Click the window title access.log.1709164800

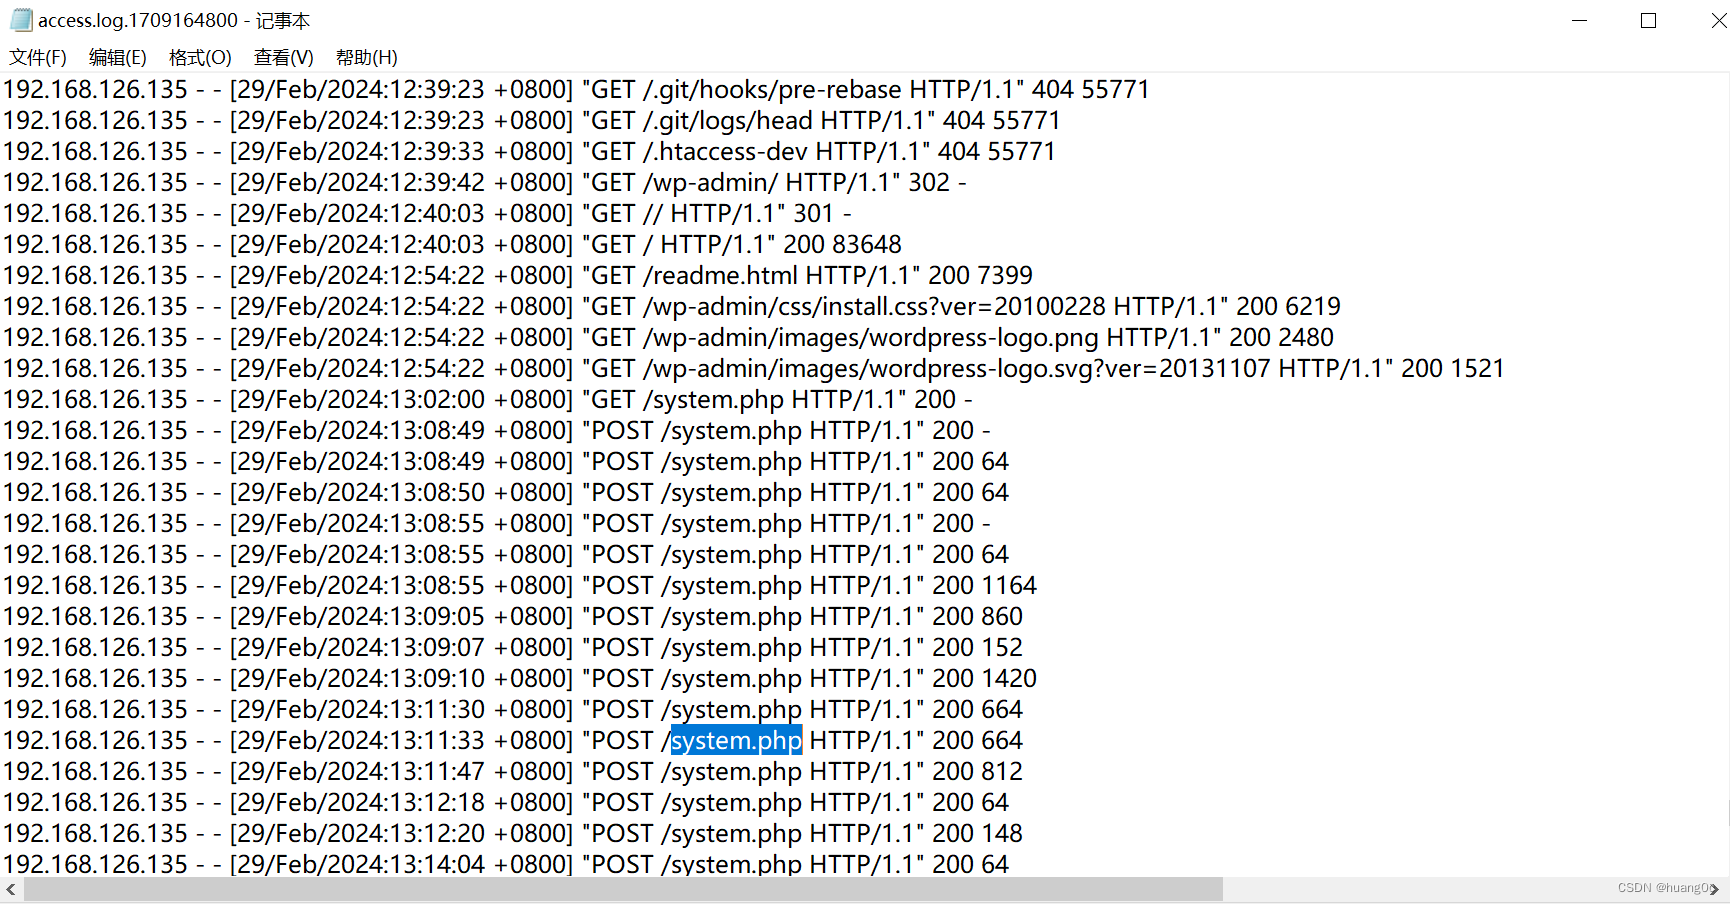pyautogui.click(x=139, y=20)
